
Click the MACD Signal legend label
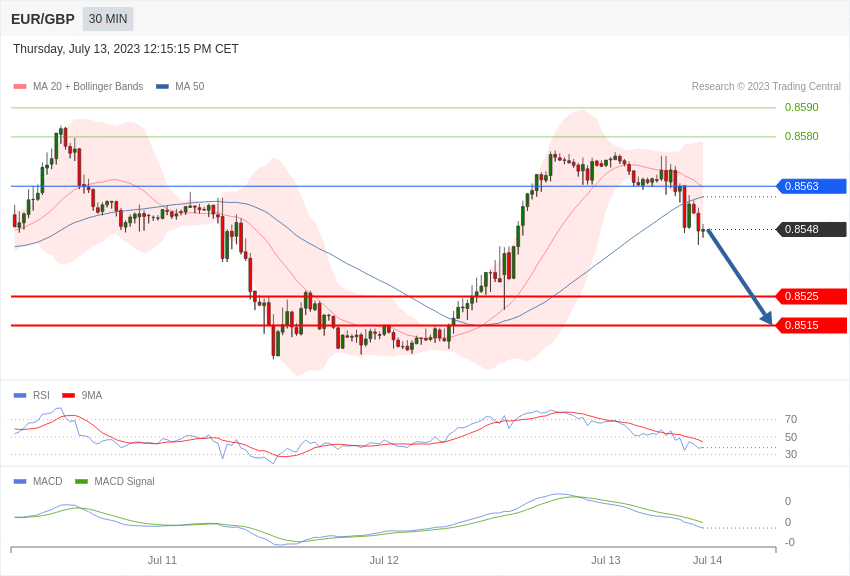pyautogui.click(x=124, y=481)
